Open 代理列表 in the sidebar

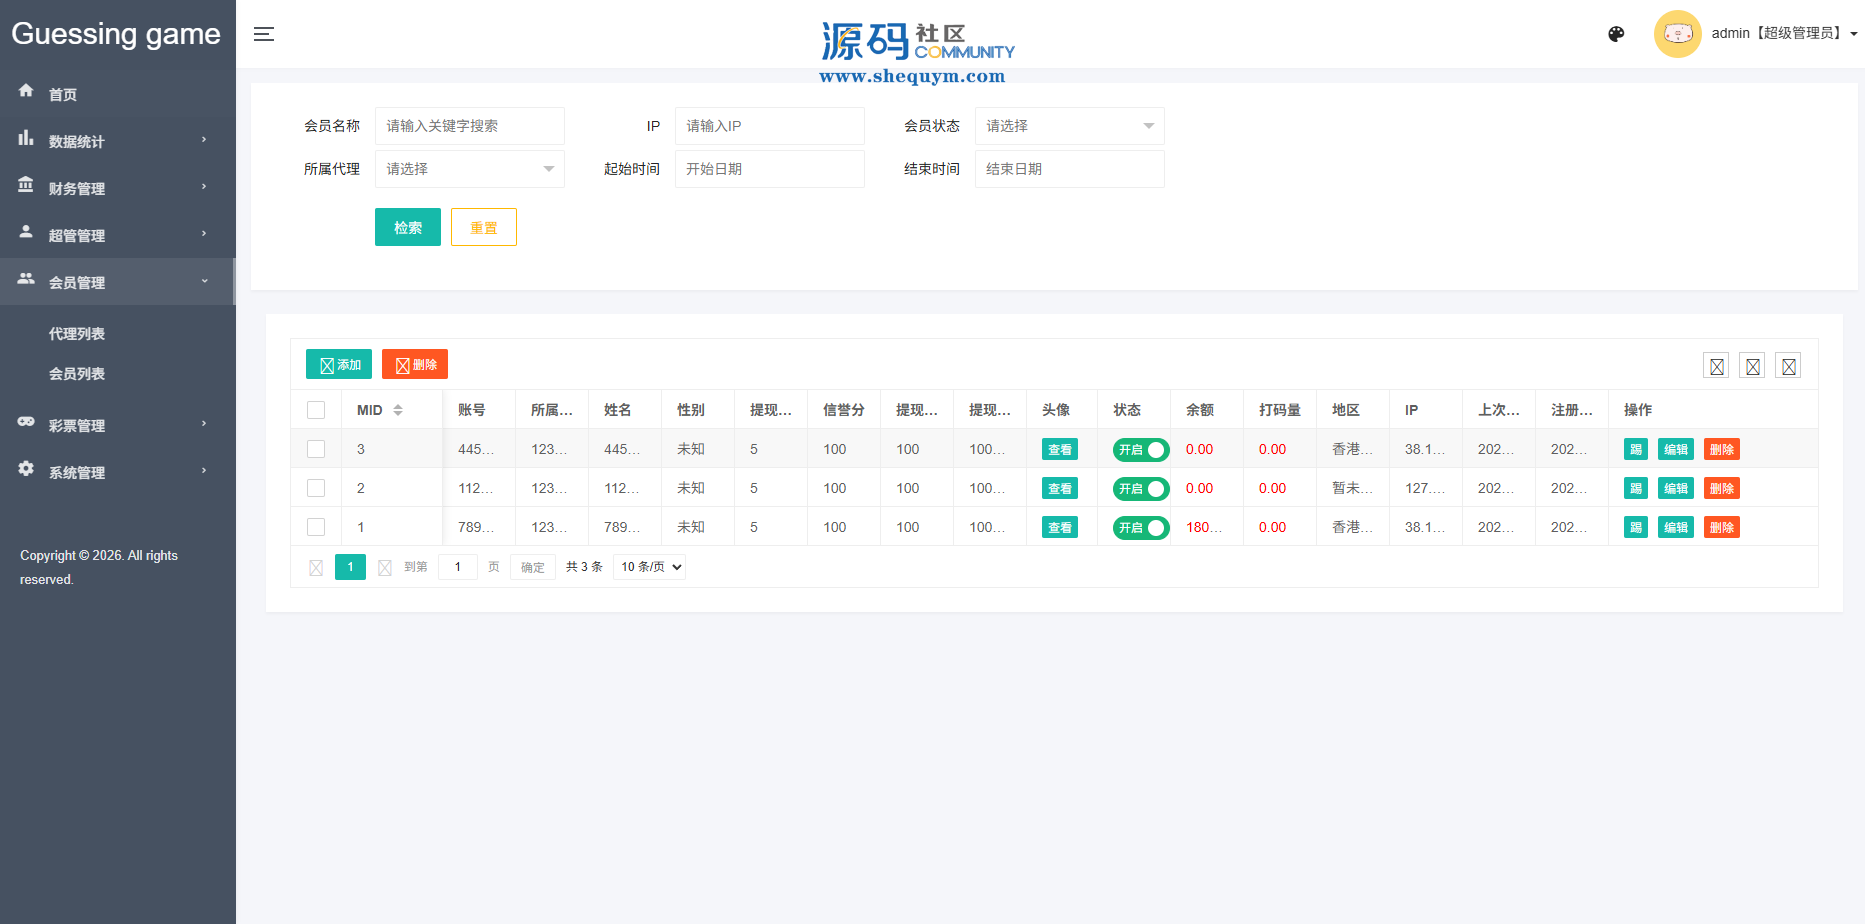pyautogui.click(x=77, y=334)
